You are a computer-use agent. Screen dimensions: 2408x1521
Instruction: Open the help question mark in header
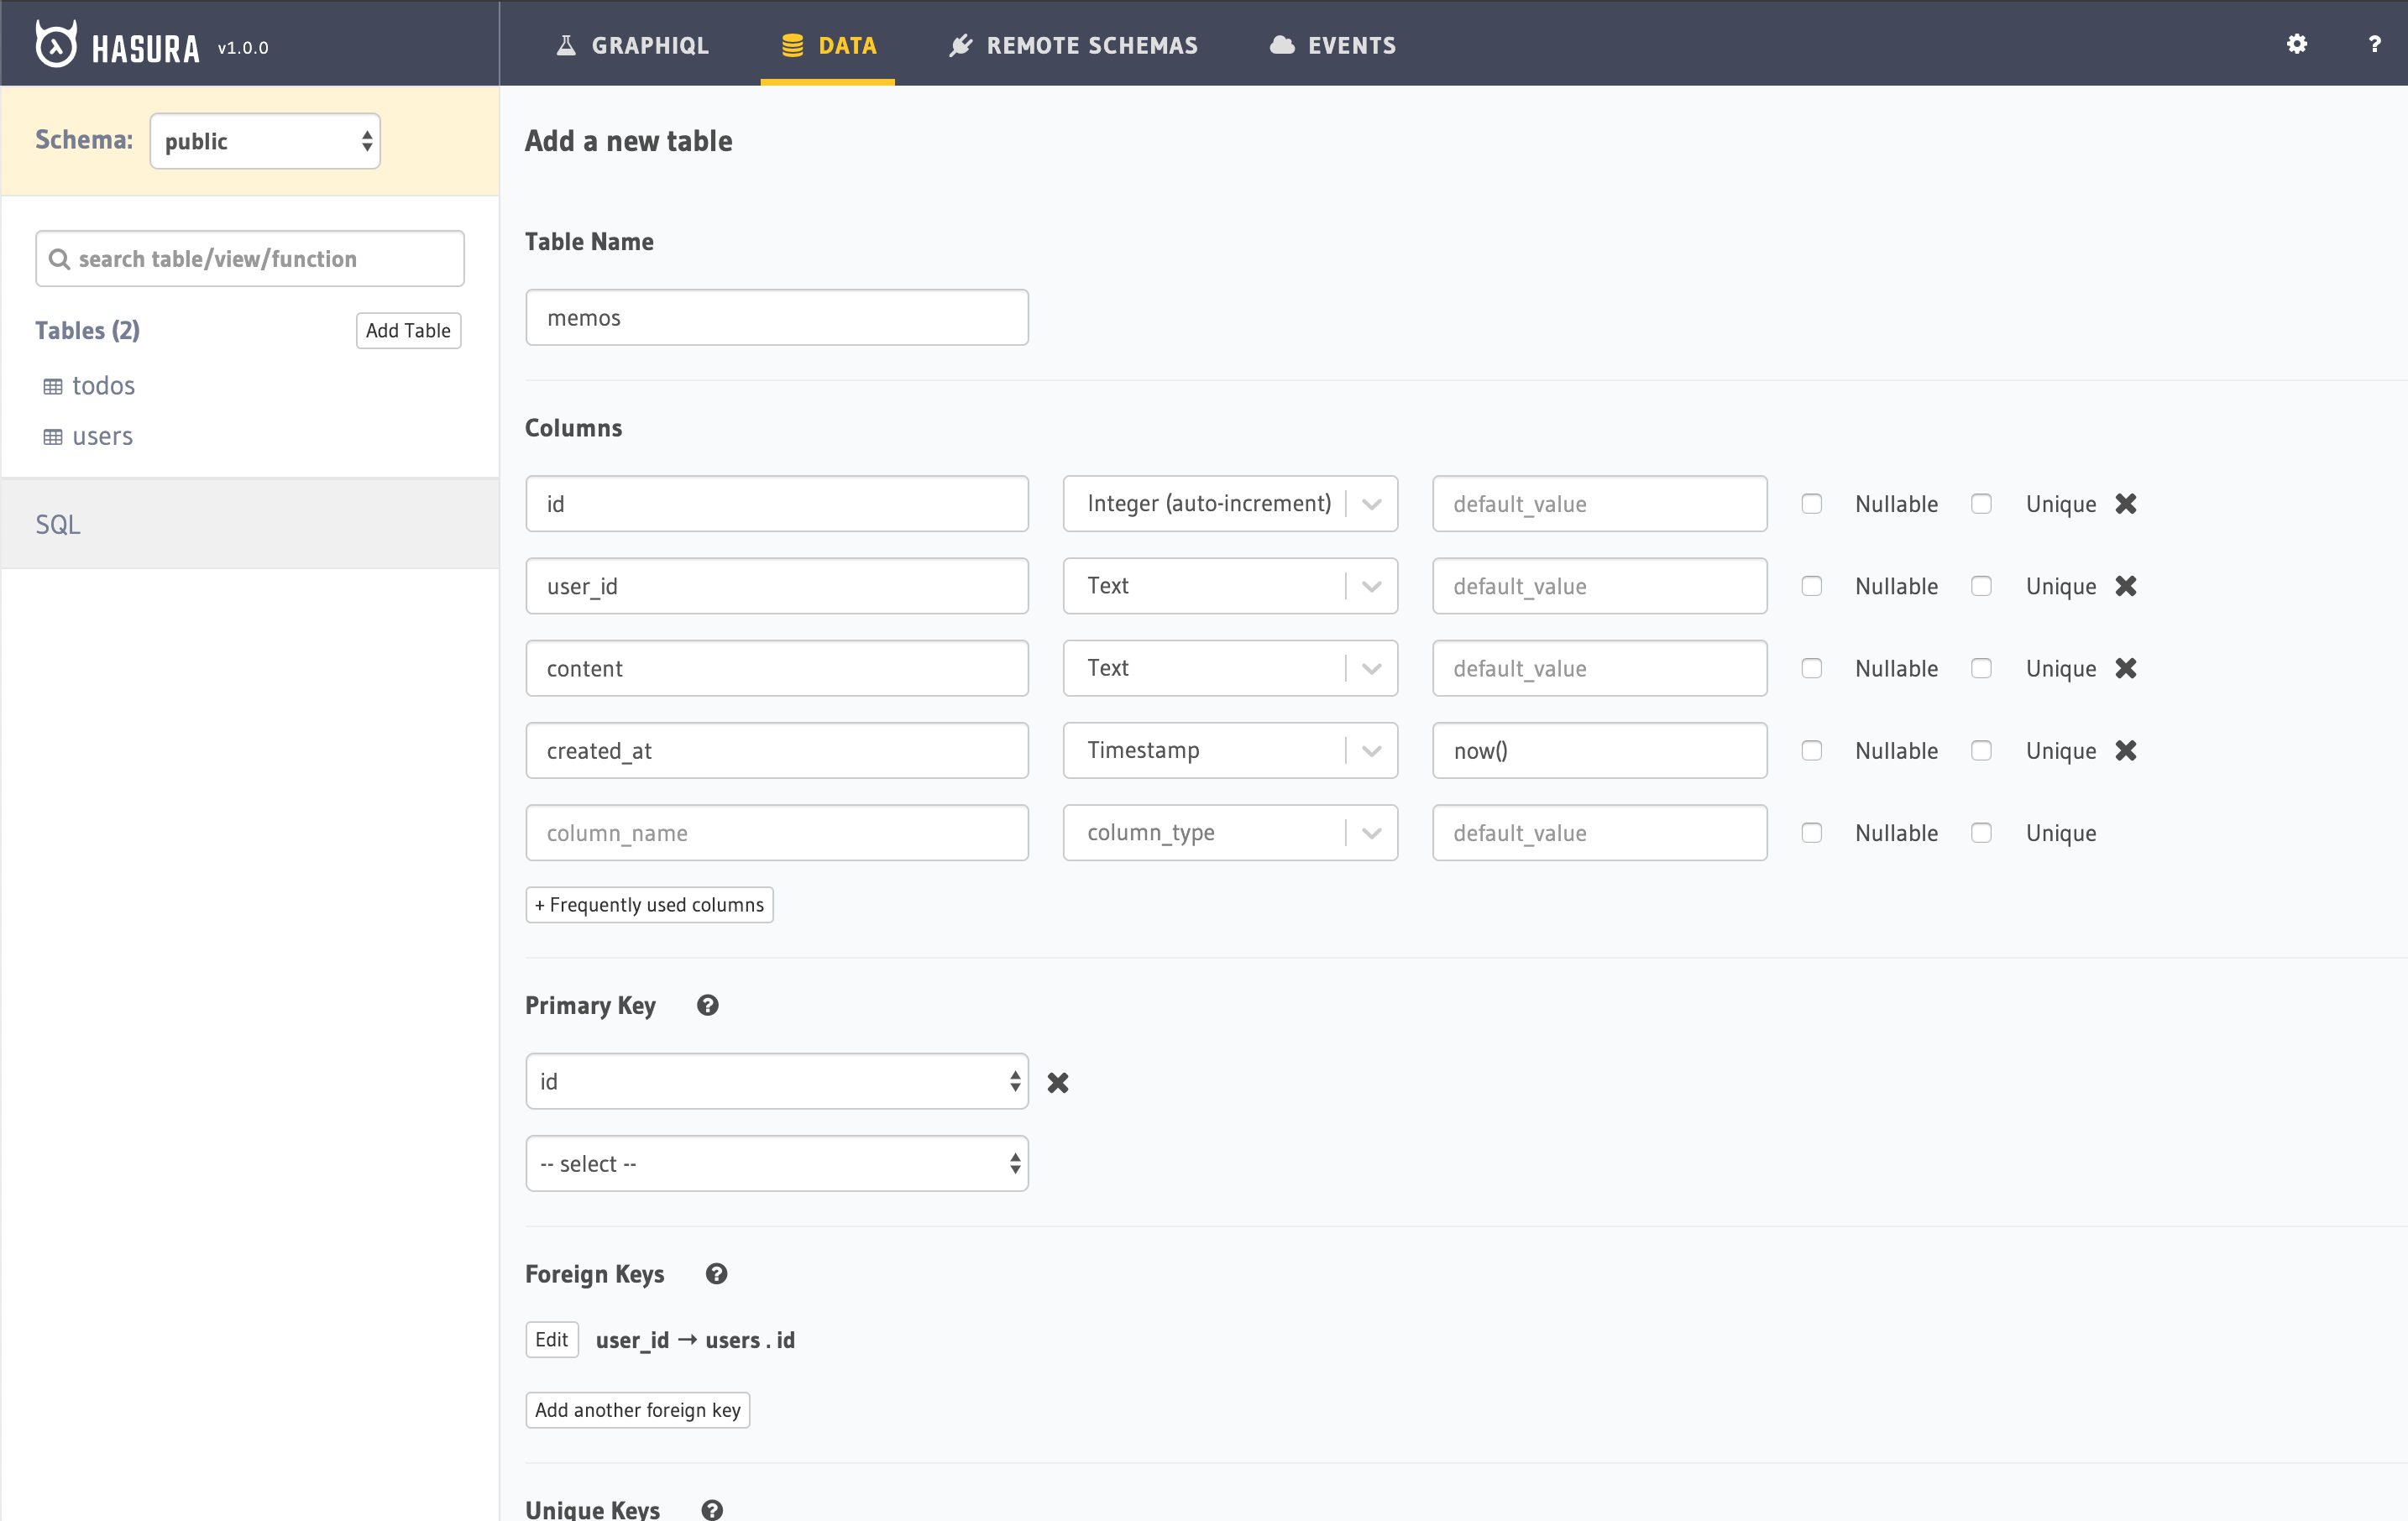(x=2374, y=44)
